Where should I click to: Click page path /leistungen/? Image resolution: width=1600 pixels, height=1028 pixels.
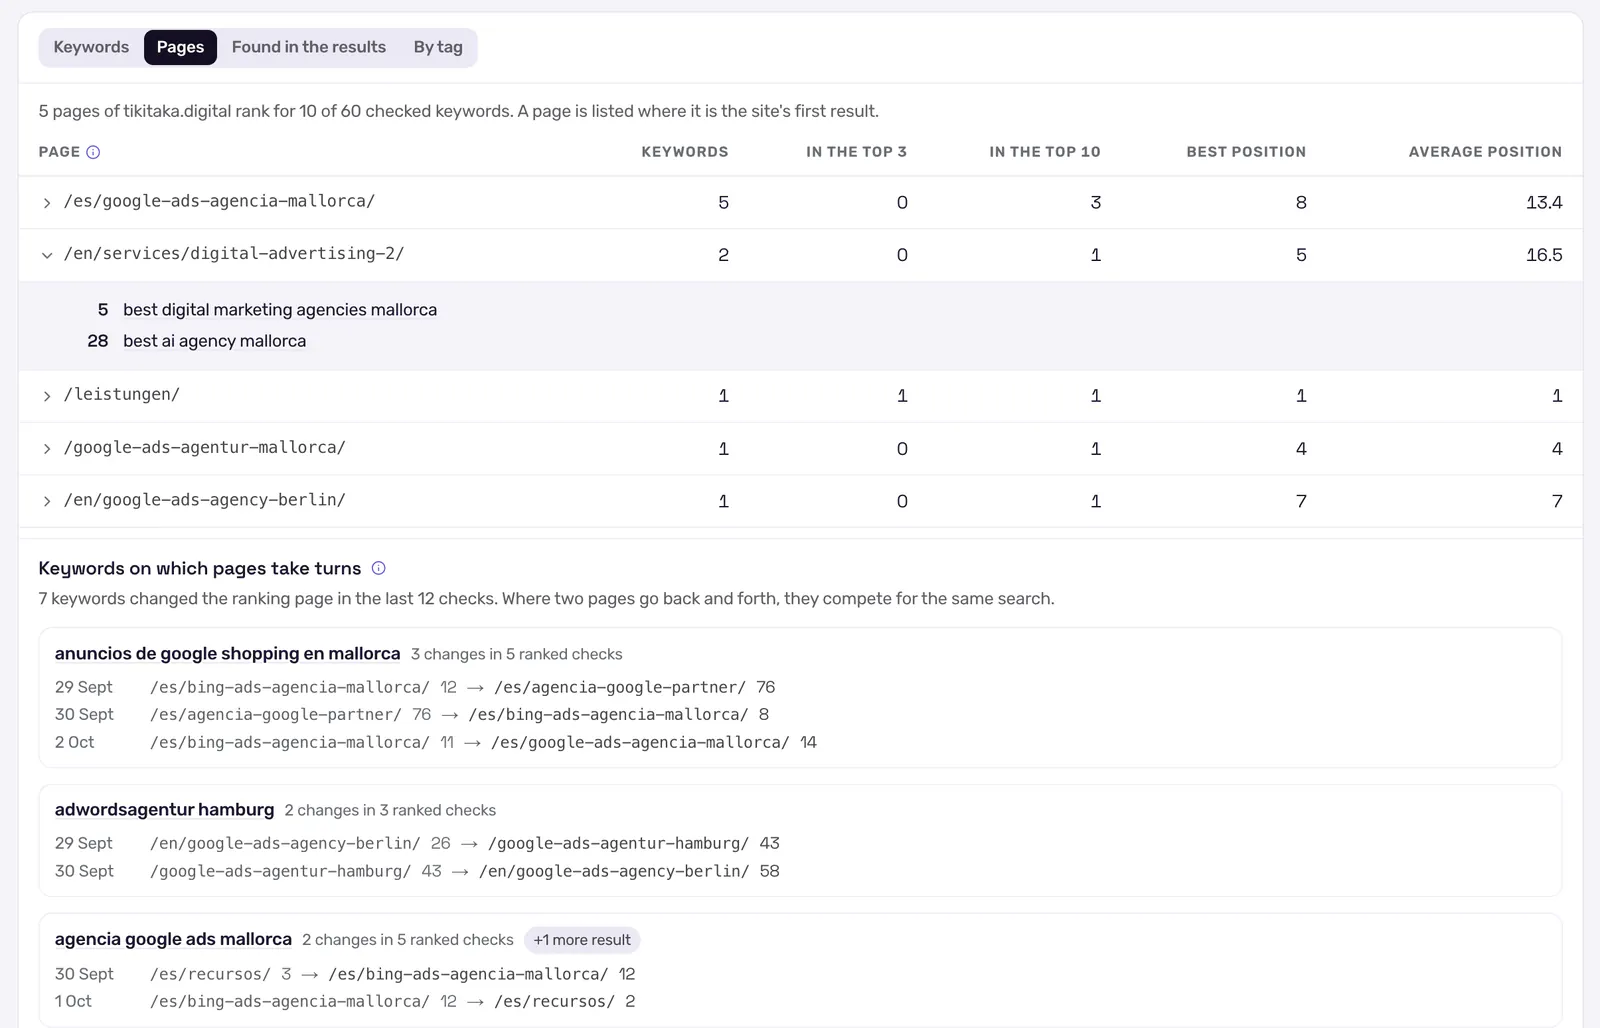click(x=122, y=394)
